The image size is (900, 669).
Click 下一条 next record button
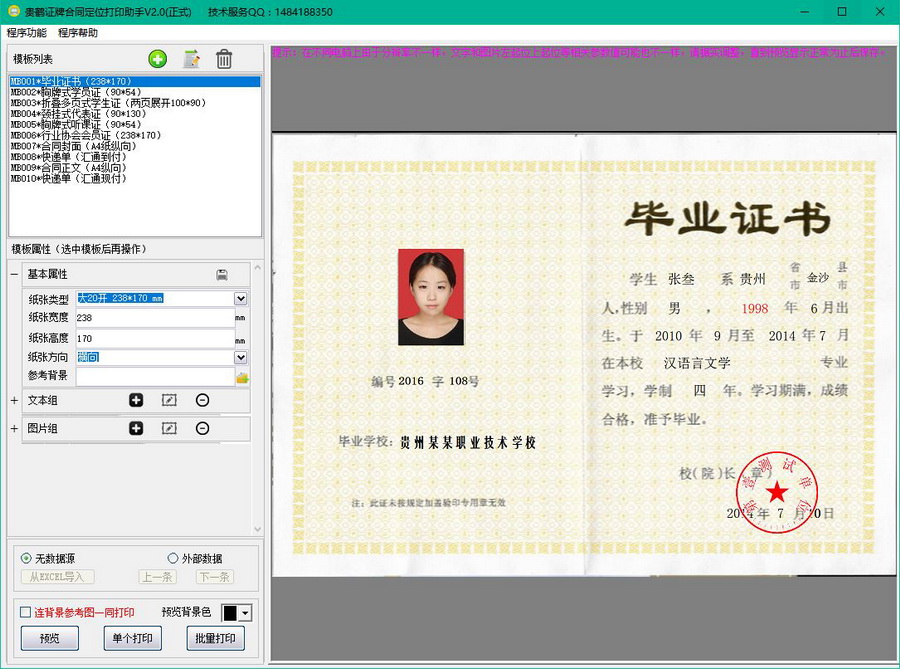[x=215, y=577]
